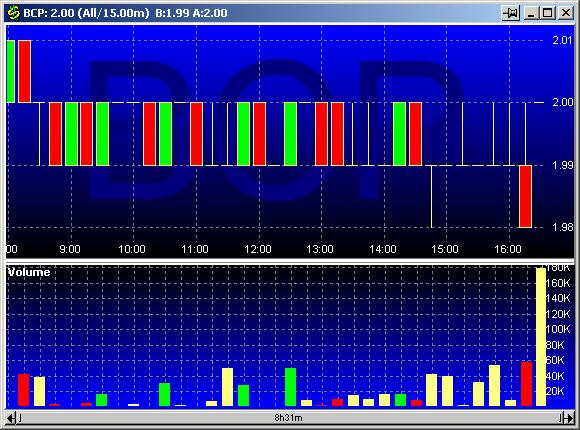The height and width of the screenshot is (430, 580).
Task: Click the 1.98 price axis label
Action: click(563, 227)
